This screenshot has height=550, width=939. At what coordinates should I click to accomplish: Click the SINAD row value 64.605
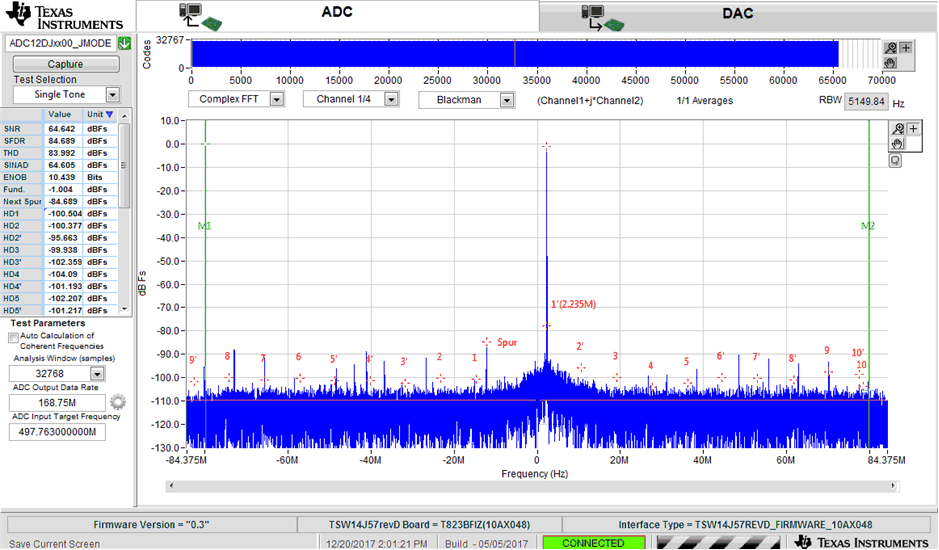pos(62,165)
